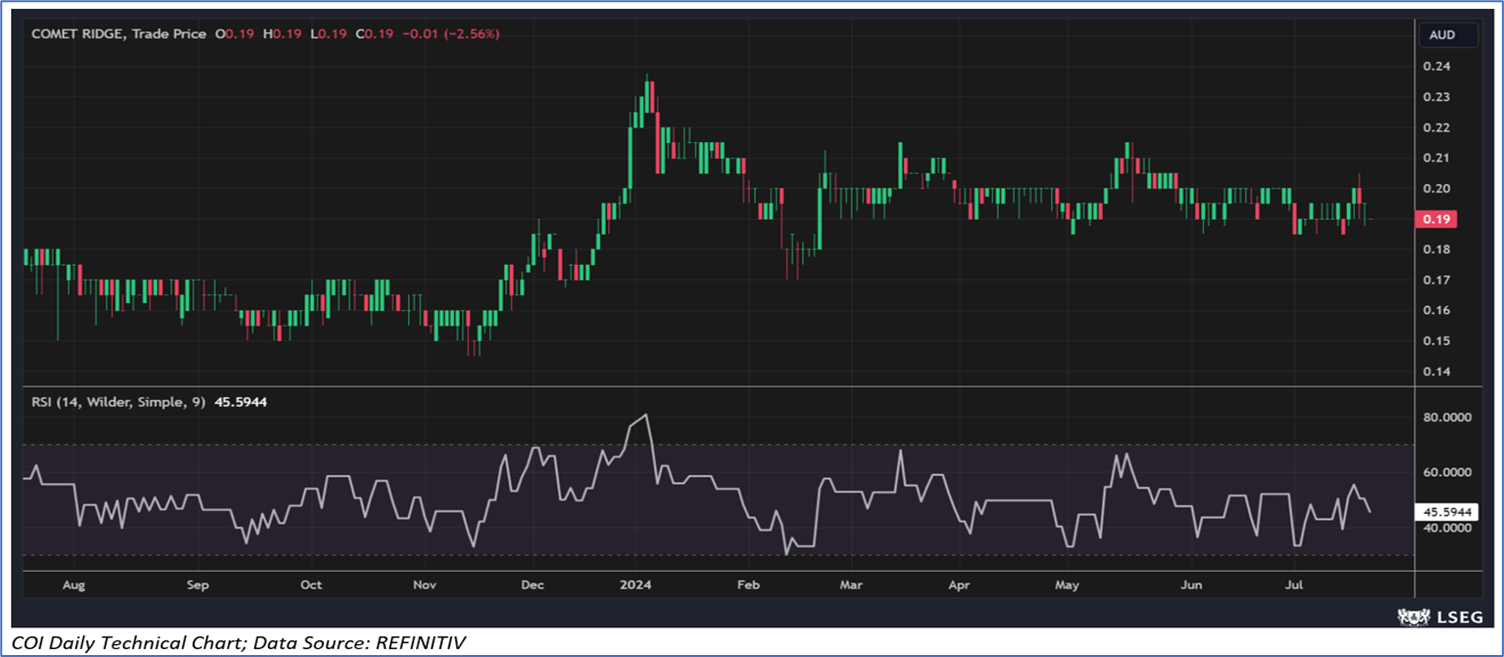Click the Aug label on time axis
The width and height of the screenshot is (1504, 657).
(x=74, y=585)
